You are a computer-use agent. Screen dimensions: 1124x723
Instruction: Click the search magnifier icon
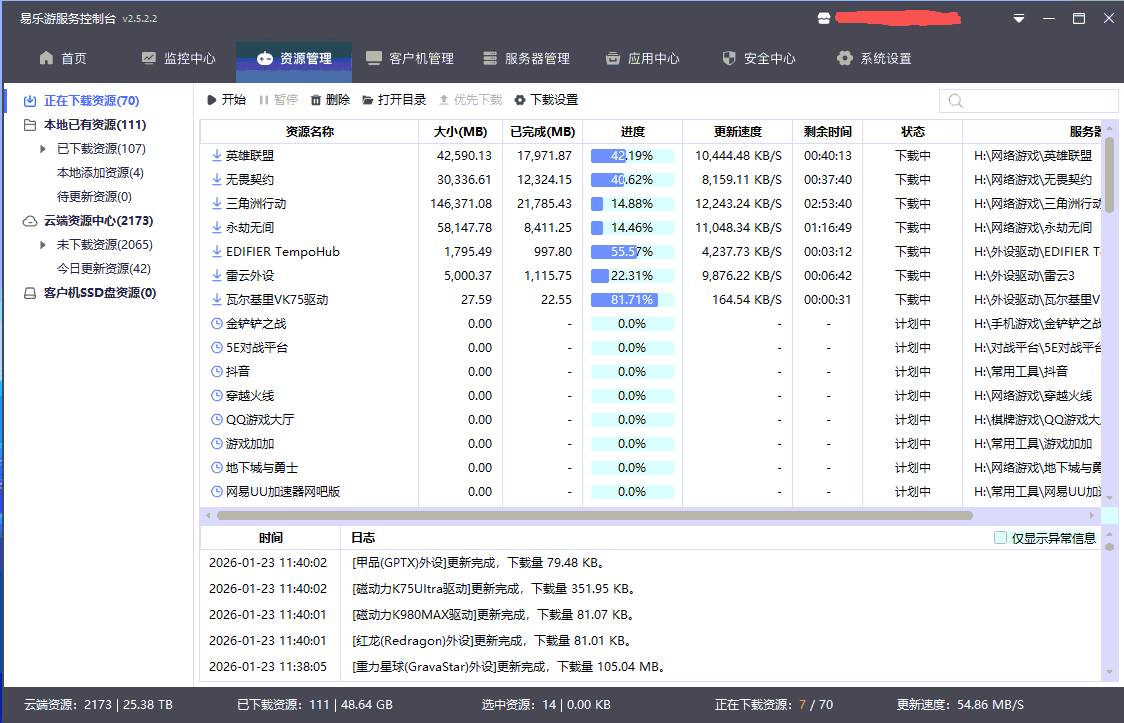point(954,100)
